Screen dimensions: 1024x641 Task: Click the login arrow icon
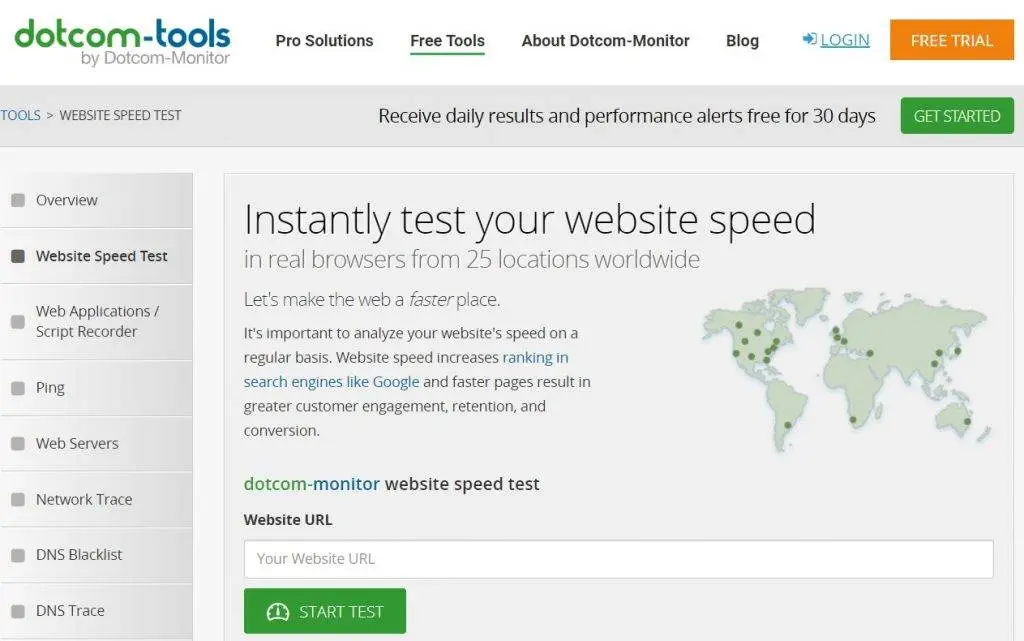[810, 39]
